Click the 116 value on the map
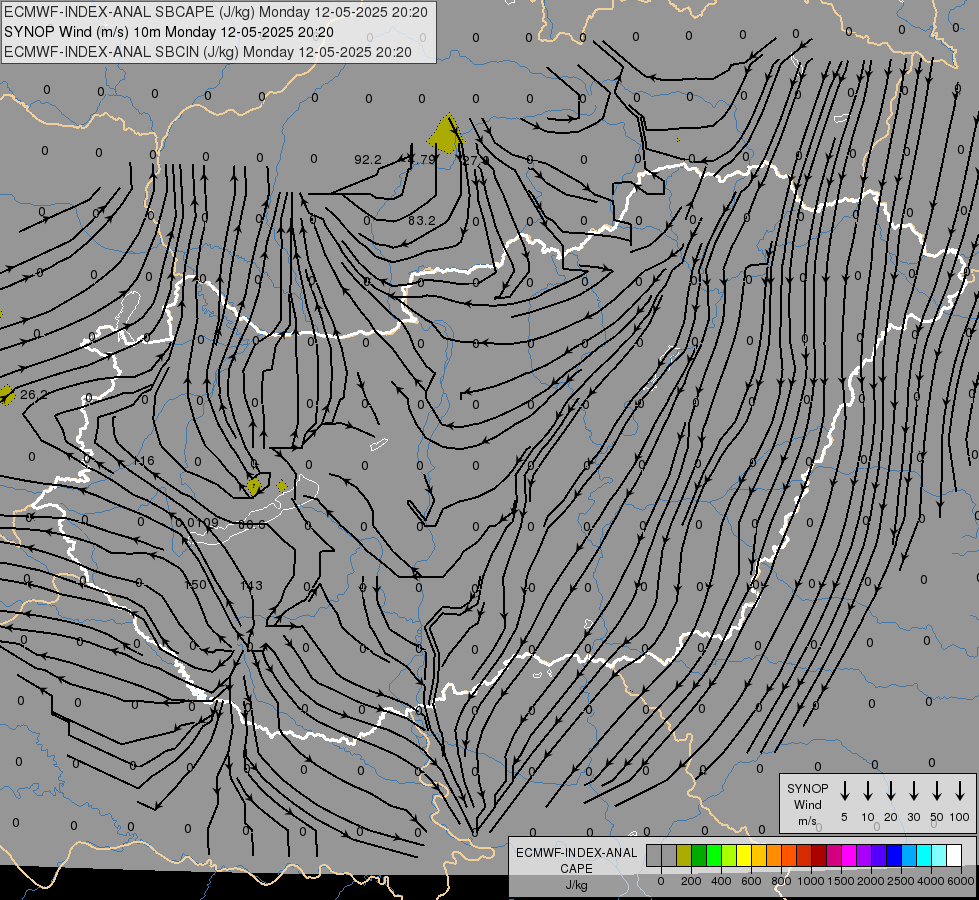This screenshot has width=979, height=900. 144,461
